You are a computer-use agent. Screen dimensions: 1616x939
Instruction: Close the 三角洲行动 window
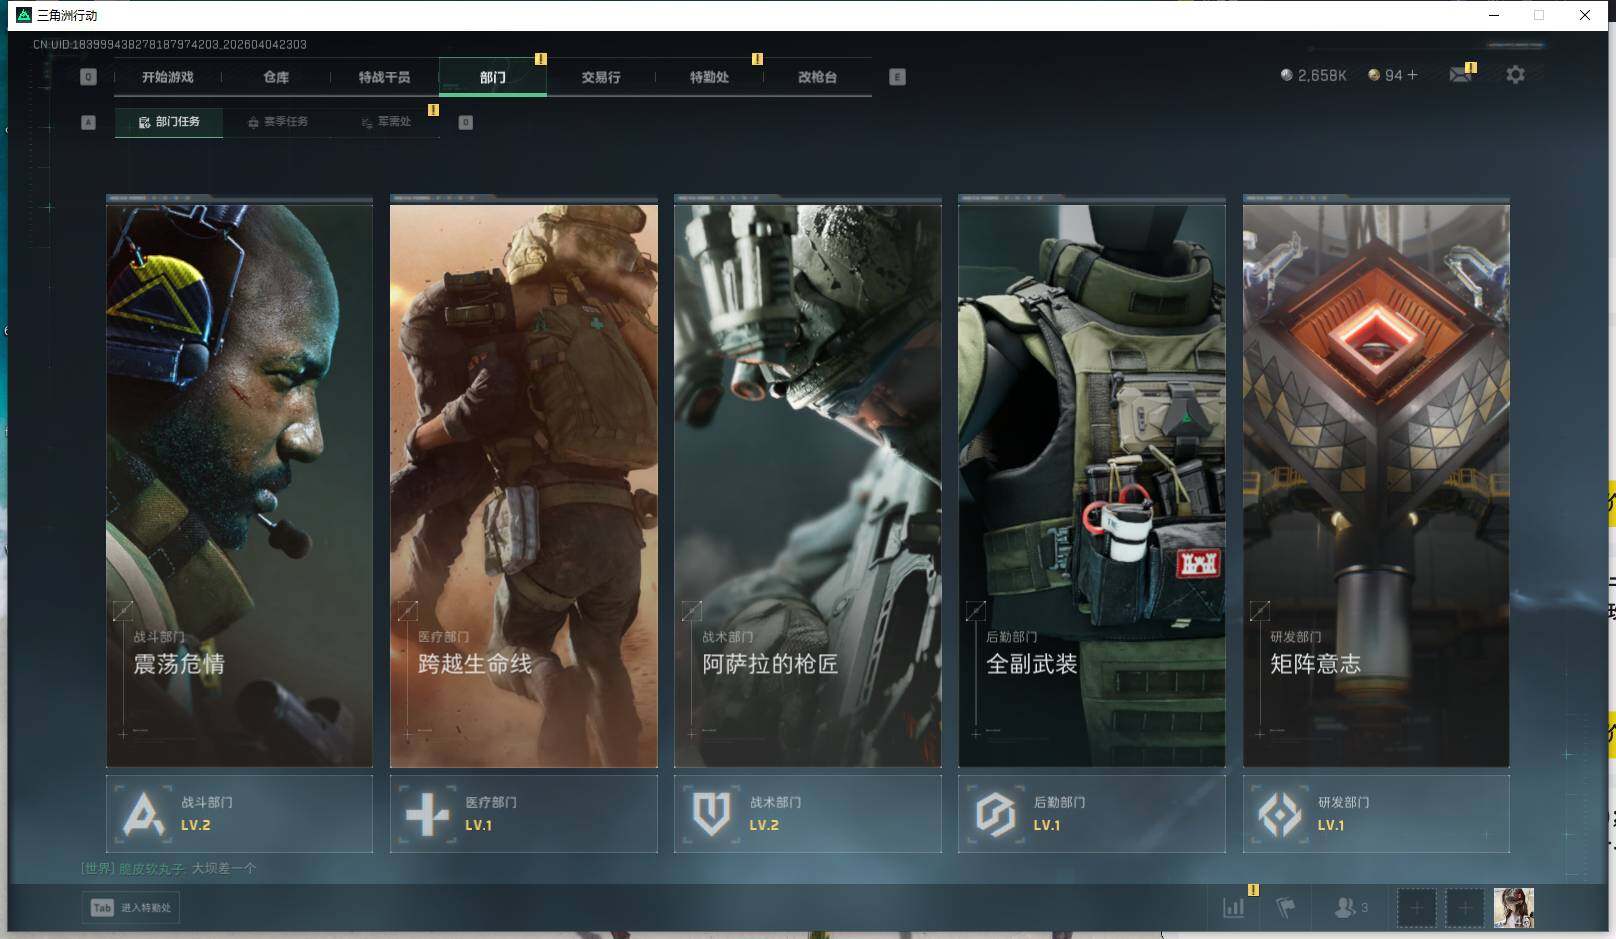(x=1585, y=15)
